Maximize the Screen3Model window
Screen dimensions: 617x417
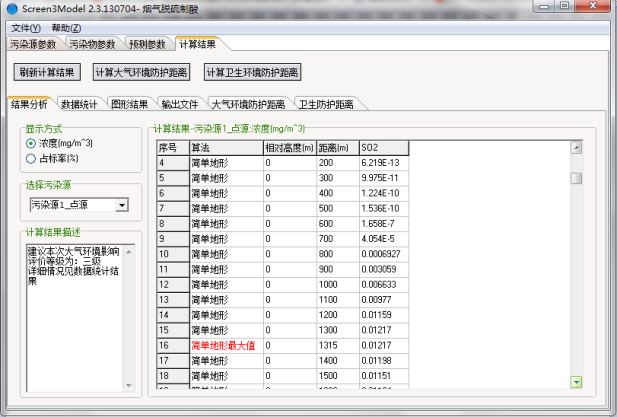(x=564, y=6)
